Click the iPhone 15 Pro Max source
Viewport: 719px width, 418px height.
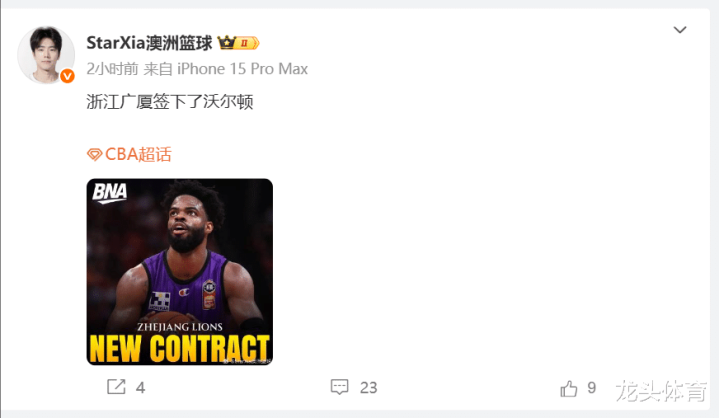pyautogui.click(x=242, y=69)
